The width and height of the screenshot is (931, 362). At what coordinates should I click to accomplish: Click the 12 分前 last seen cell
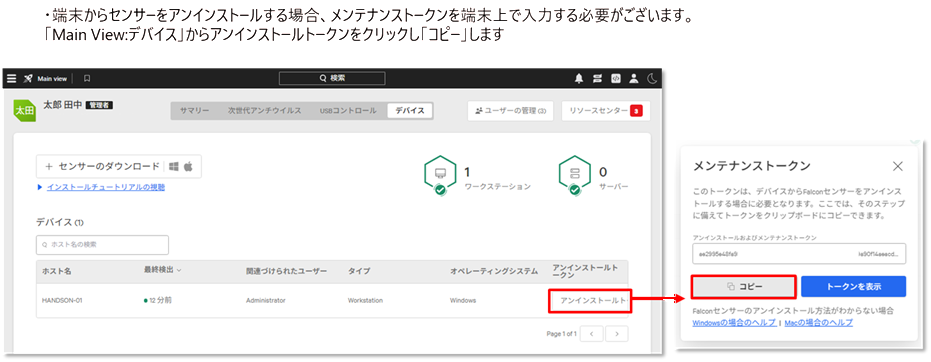158,300
